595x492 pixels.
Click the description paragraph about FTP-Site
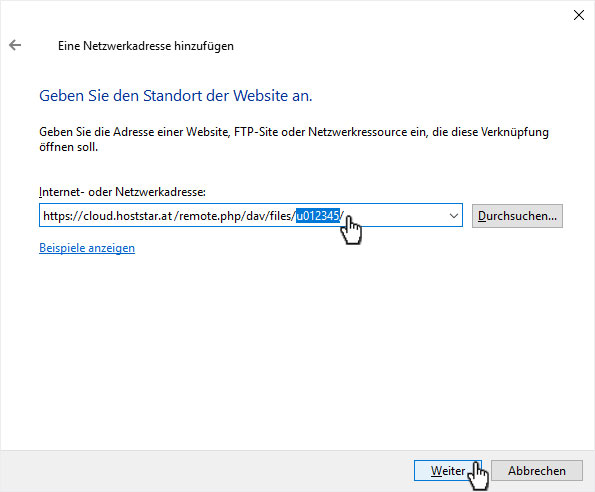294,139
